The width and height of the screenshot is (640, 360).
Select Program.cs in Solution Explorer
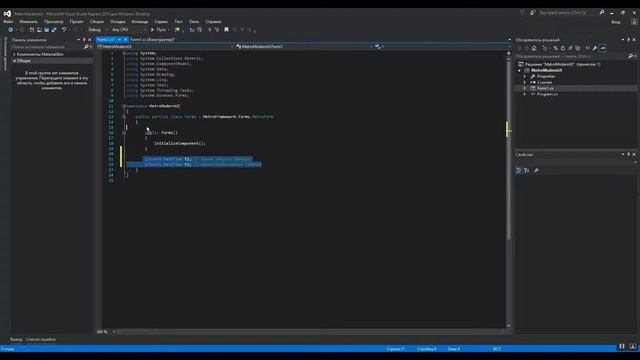tap(547, 94)
